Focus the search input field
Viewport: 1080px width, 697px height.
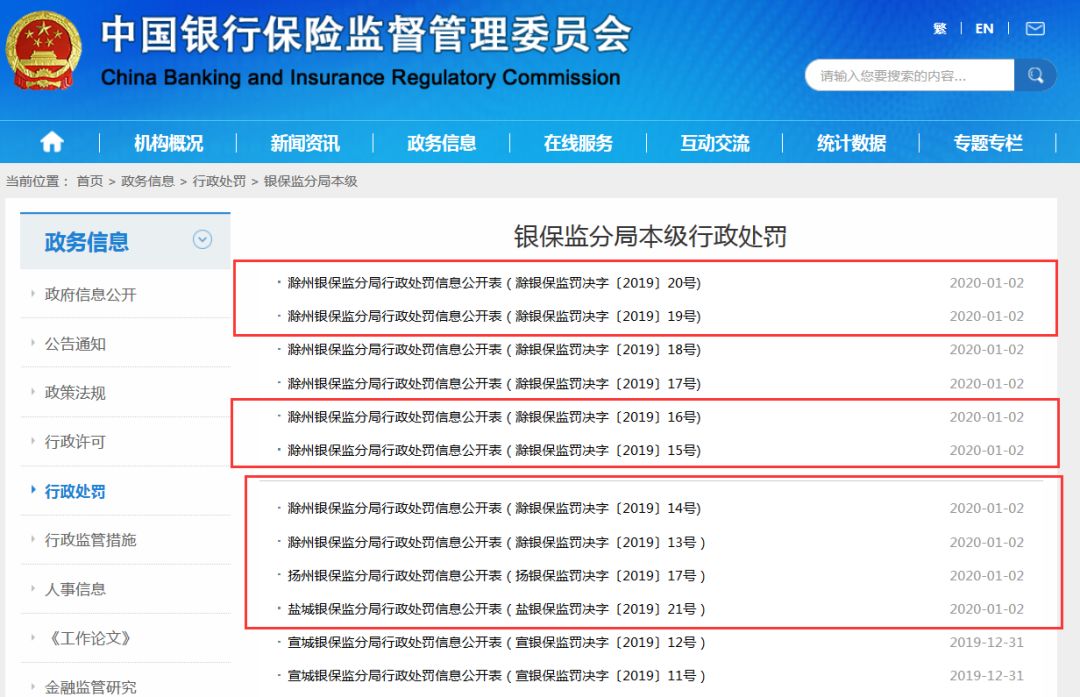click(x=909, y=75)
